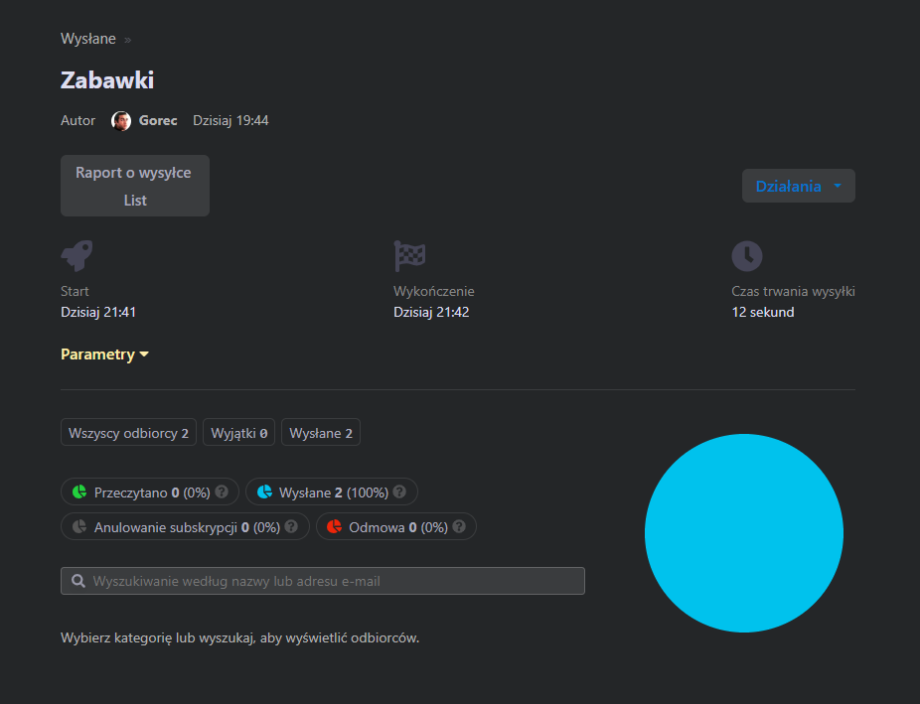Select the Wszyscy odbiorcy 2 filter
Screen dimensions: 920x704
128,433
